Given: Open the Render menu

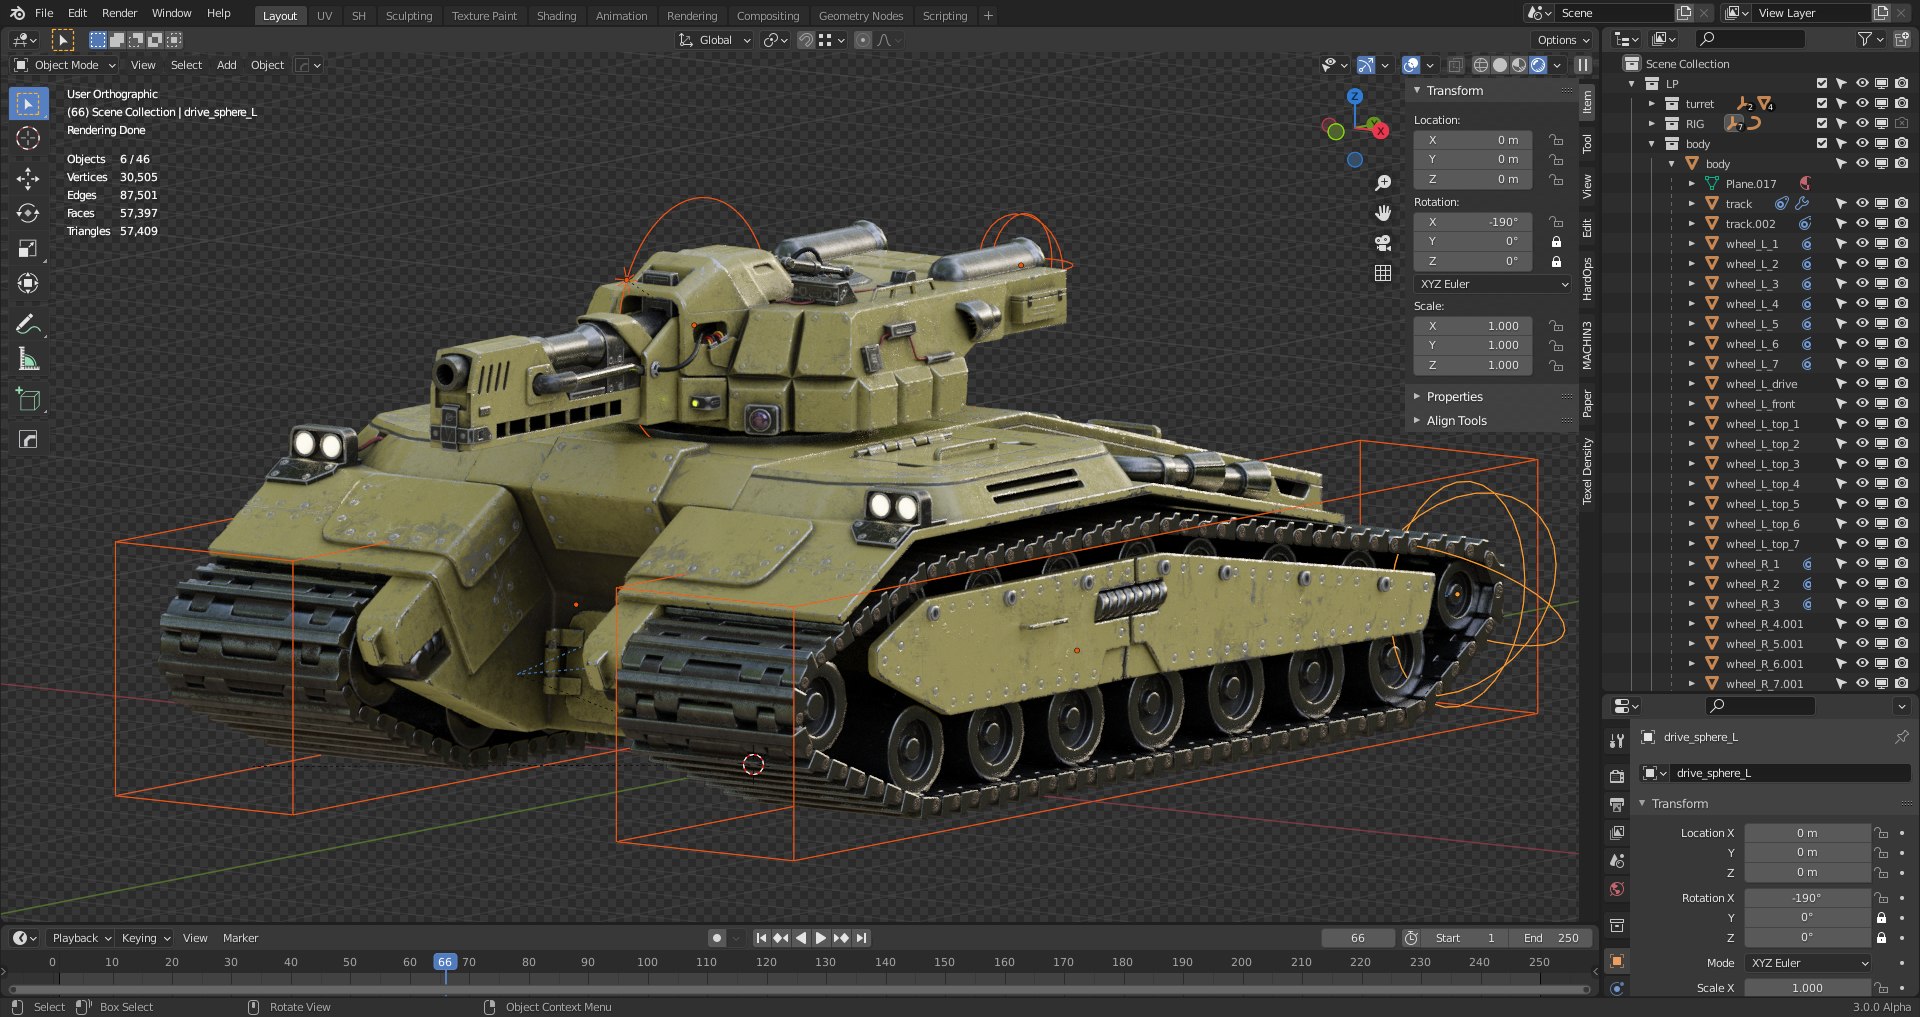Looking at the screenshot, I should (119, 13).
